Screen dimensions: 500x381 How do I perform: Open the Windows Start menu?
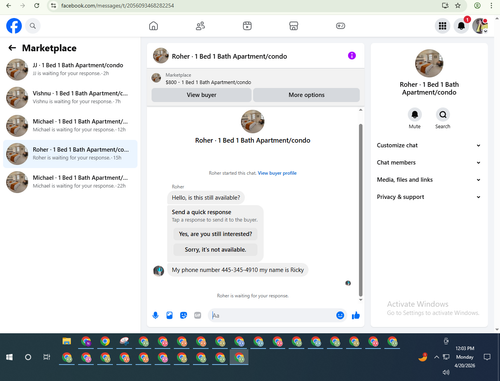click(x=9, y=357)
